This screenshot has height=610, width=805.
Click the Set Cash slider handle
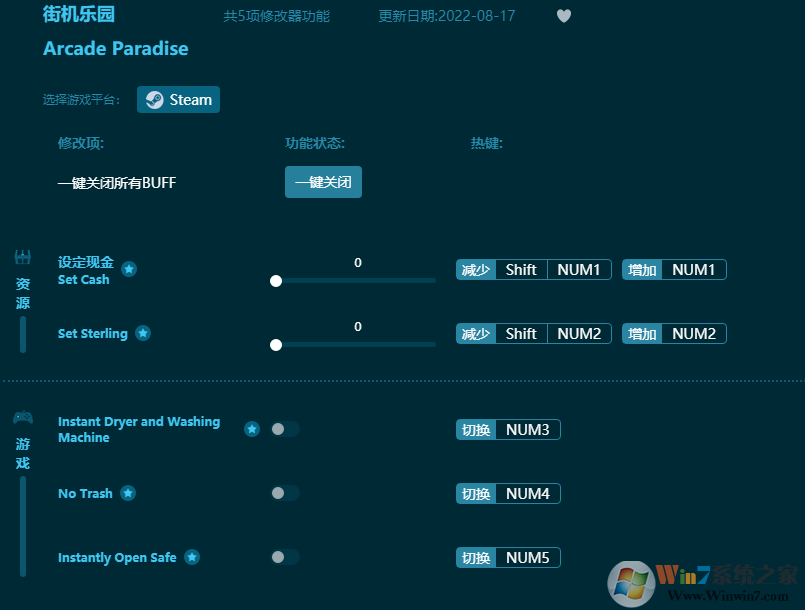tap(276, 281)
